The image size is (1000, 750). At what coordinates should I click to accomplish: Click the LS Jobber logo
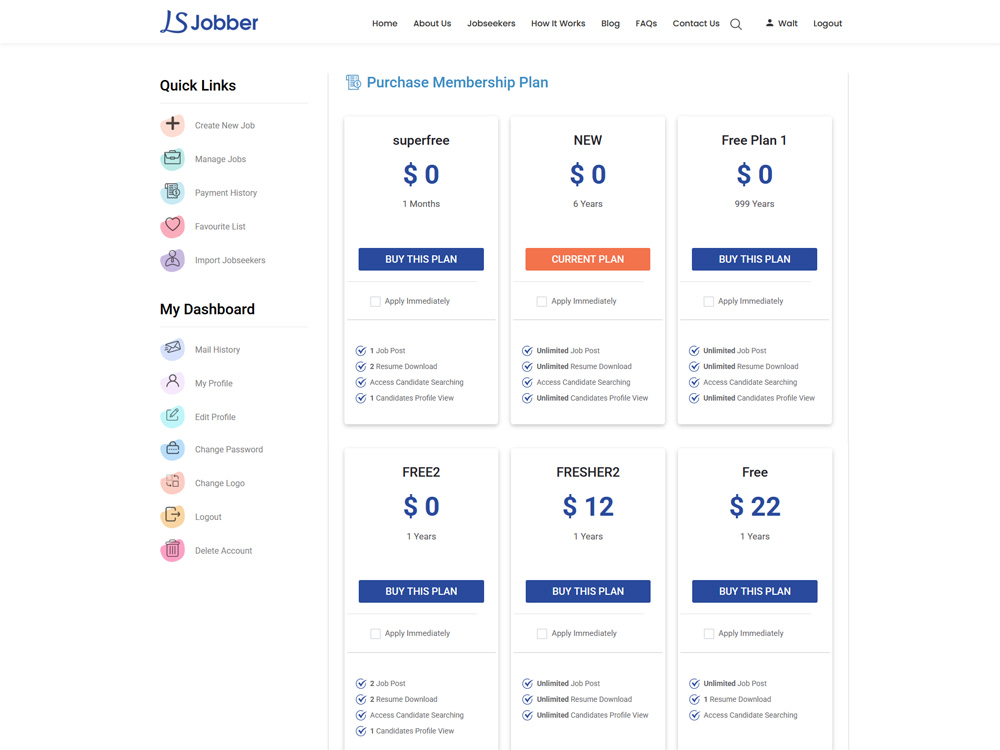pyautogui.click(x=209, y=22)
